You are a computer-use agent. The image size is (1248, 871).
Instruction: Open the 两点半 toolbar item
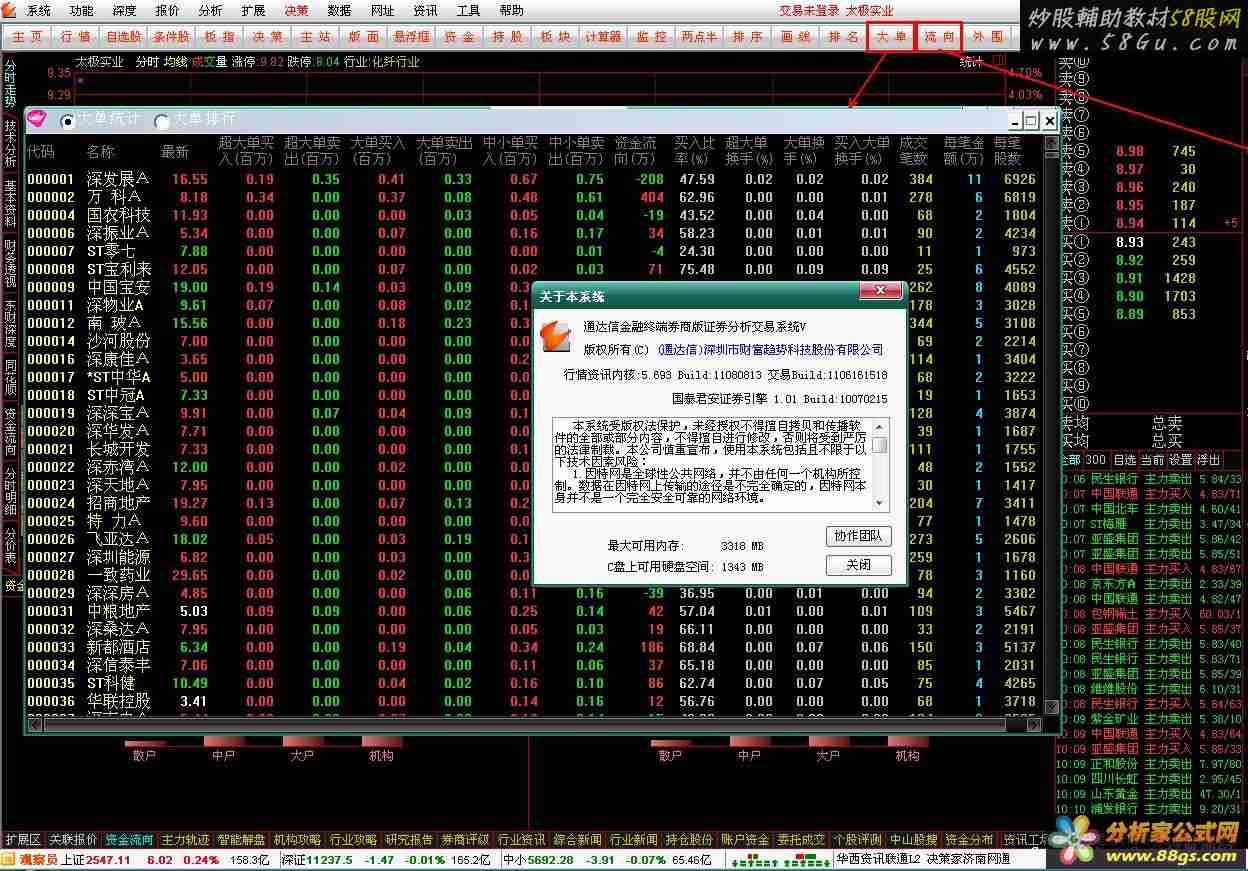699,36
